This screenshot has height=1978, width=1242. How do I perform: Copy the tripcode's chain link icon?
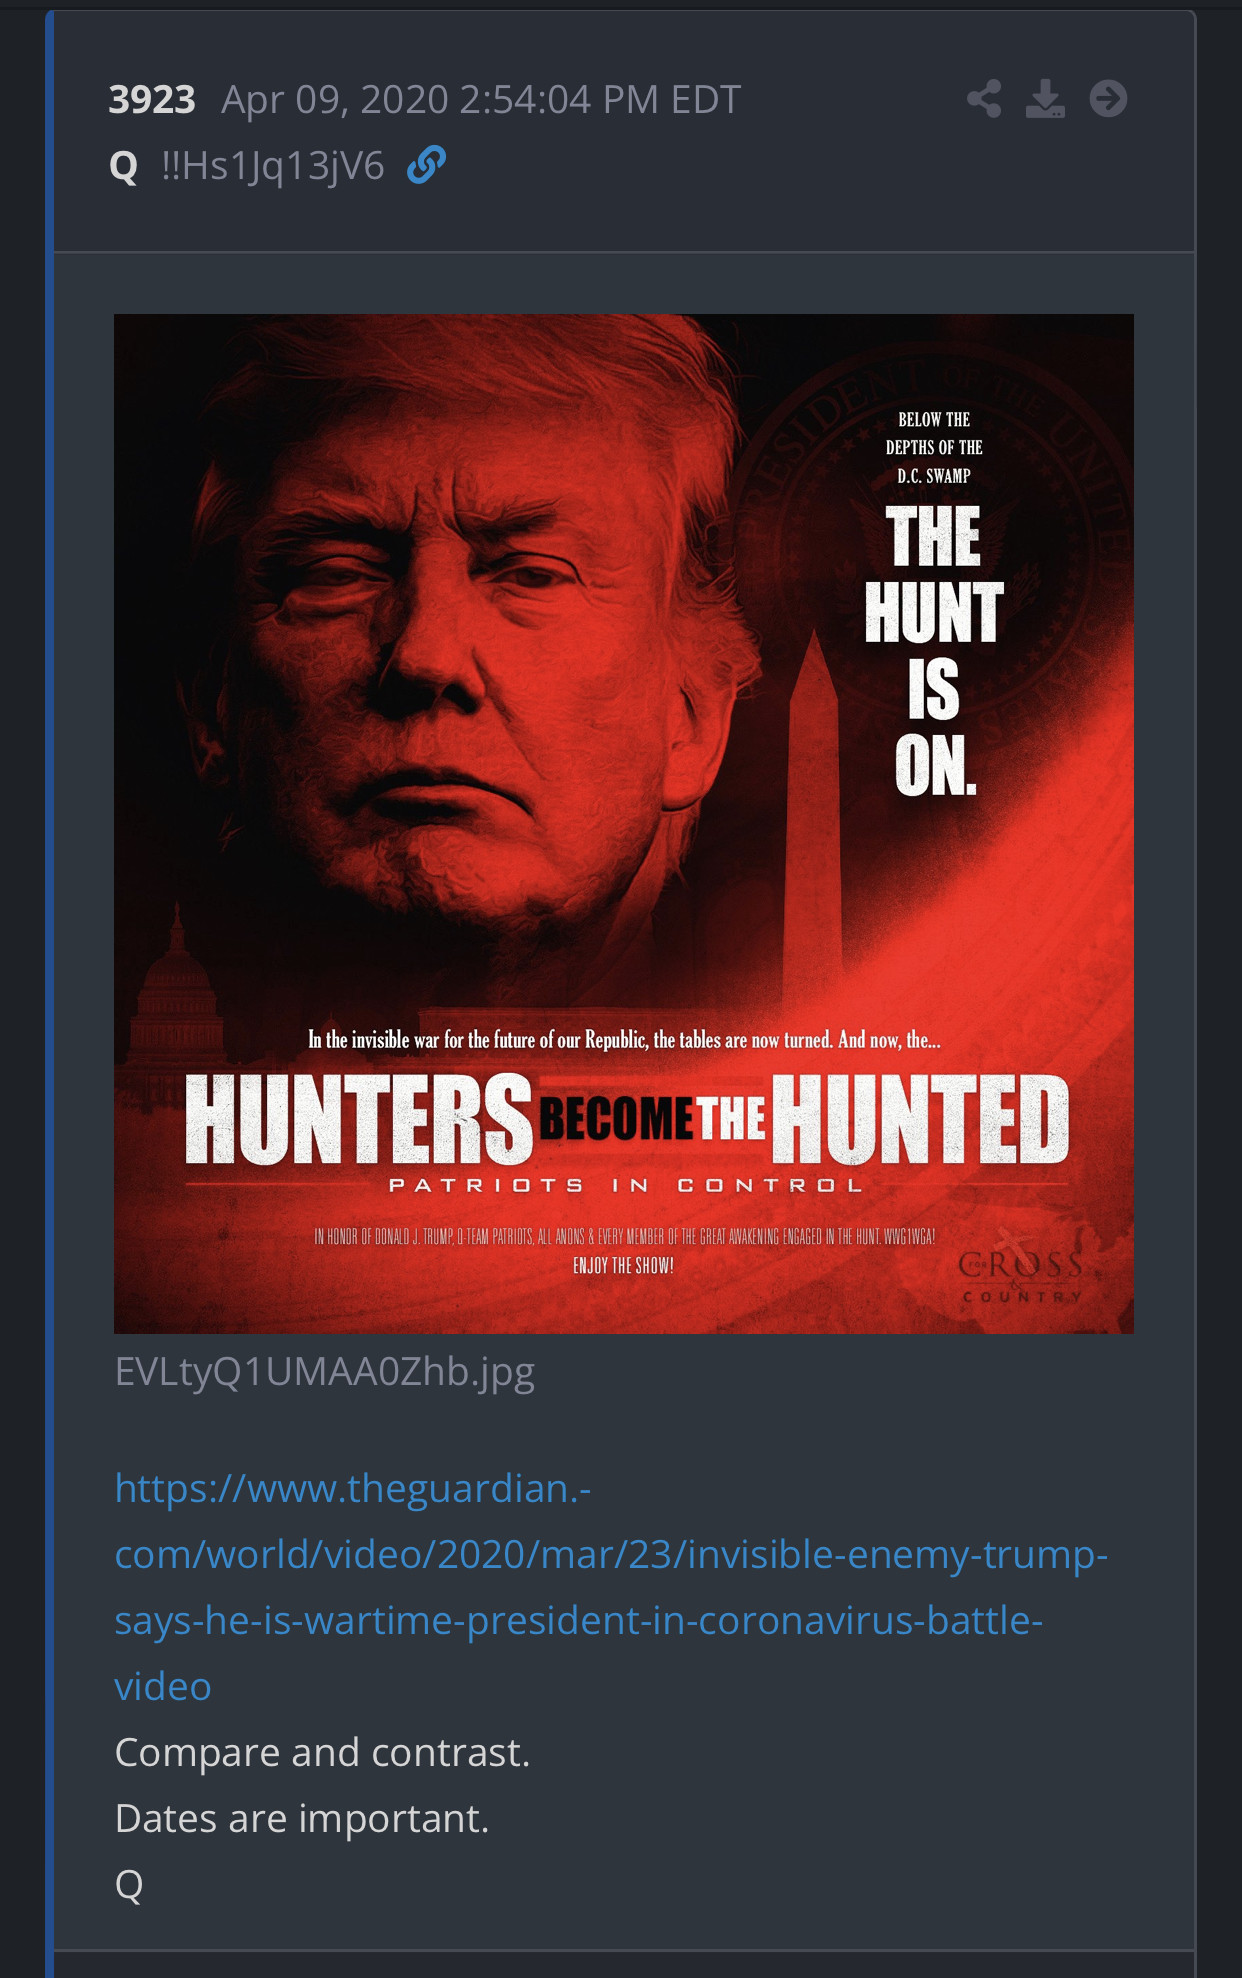click(x=426, y=165)
